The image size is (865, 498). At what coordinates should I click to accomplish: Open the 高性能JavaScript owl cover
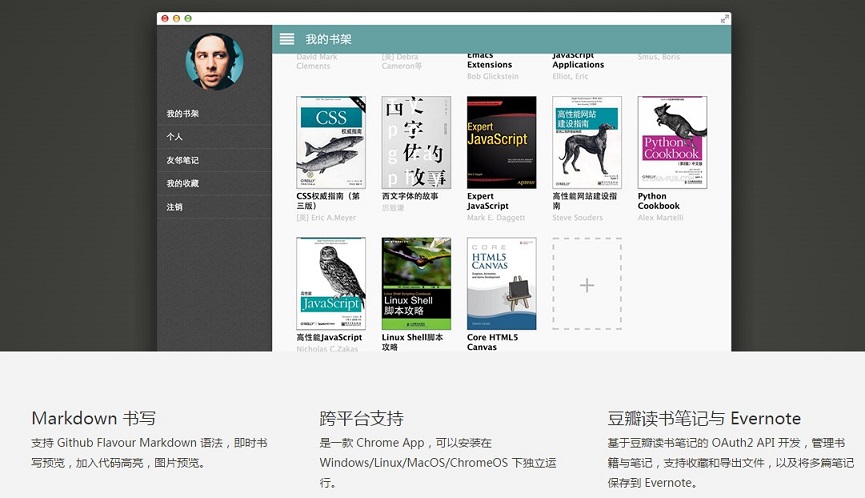[x=330, y=283]
